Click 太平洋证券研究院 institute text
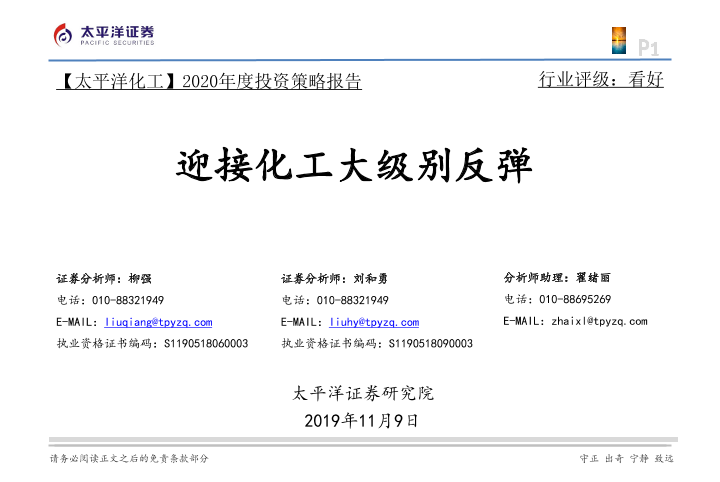720x482 pixels. tap(362, 393)
